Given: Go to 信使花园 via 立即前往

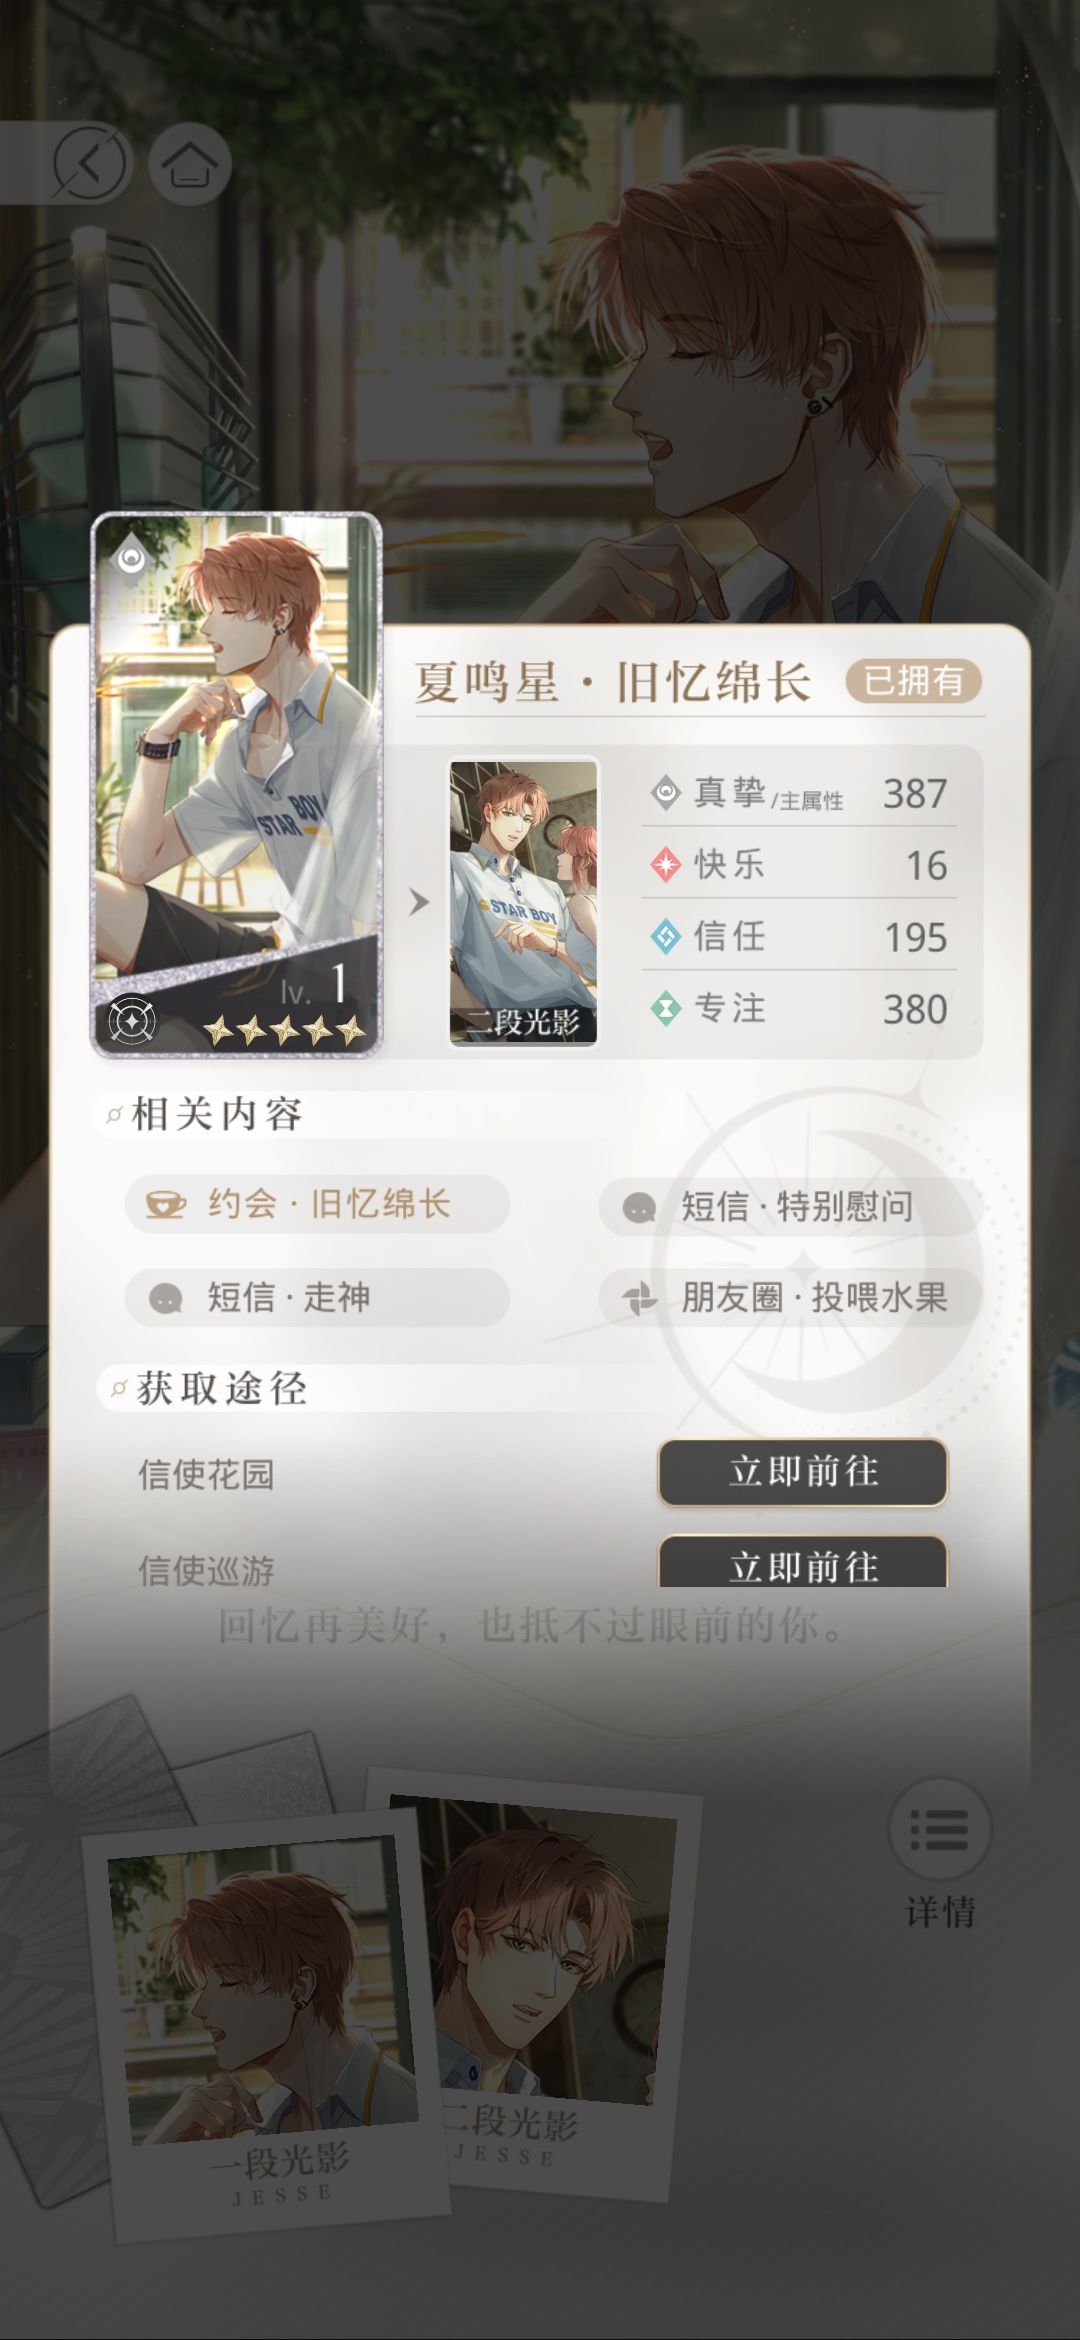Looking at the screenshot, I should coord(803,1472).
